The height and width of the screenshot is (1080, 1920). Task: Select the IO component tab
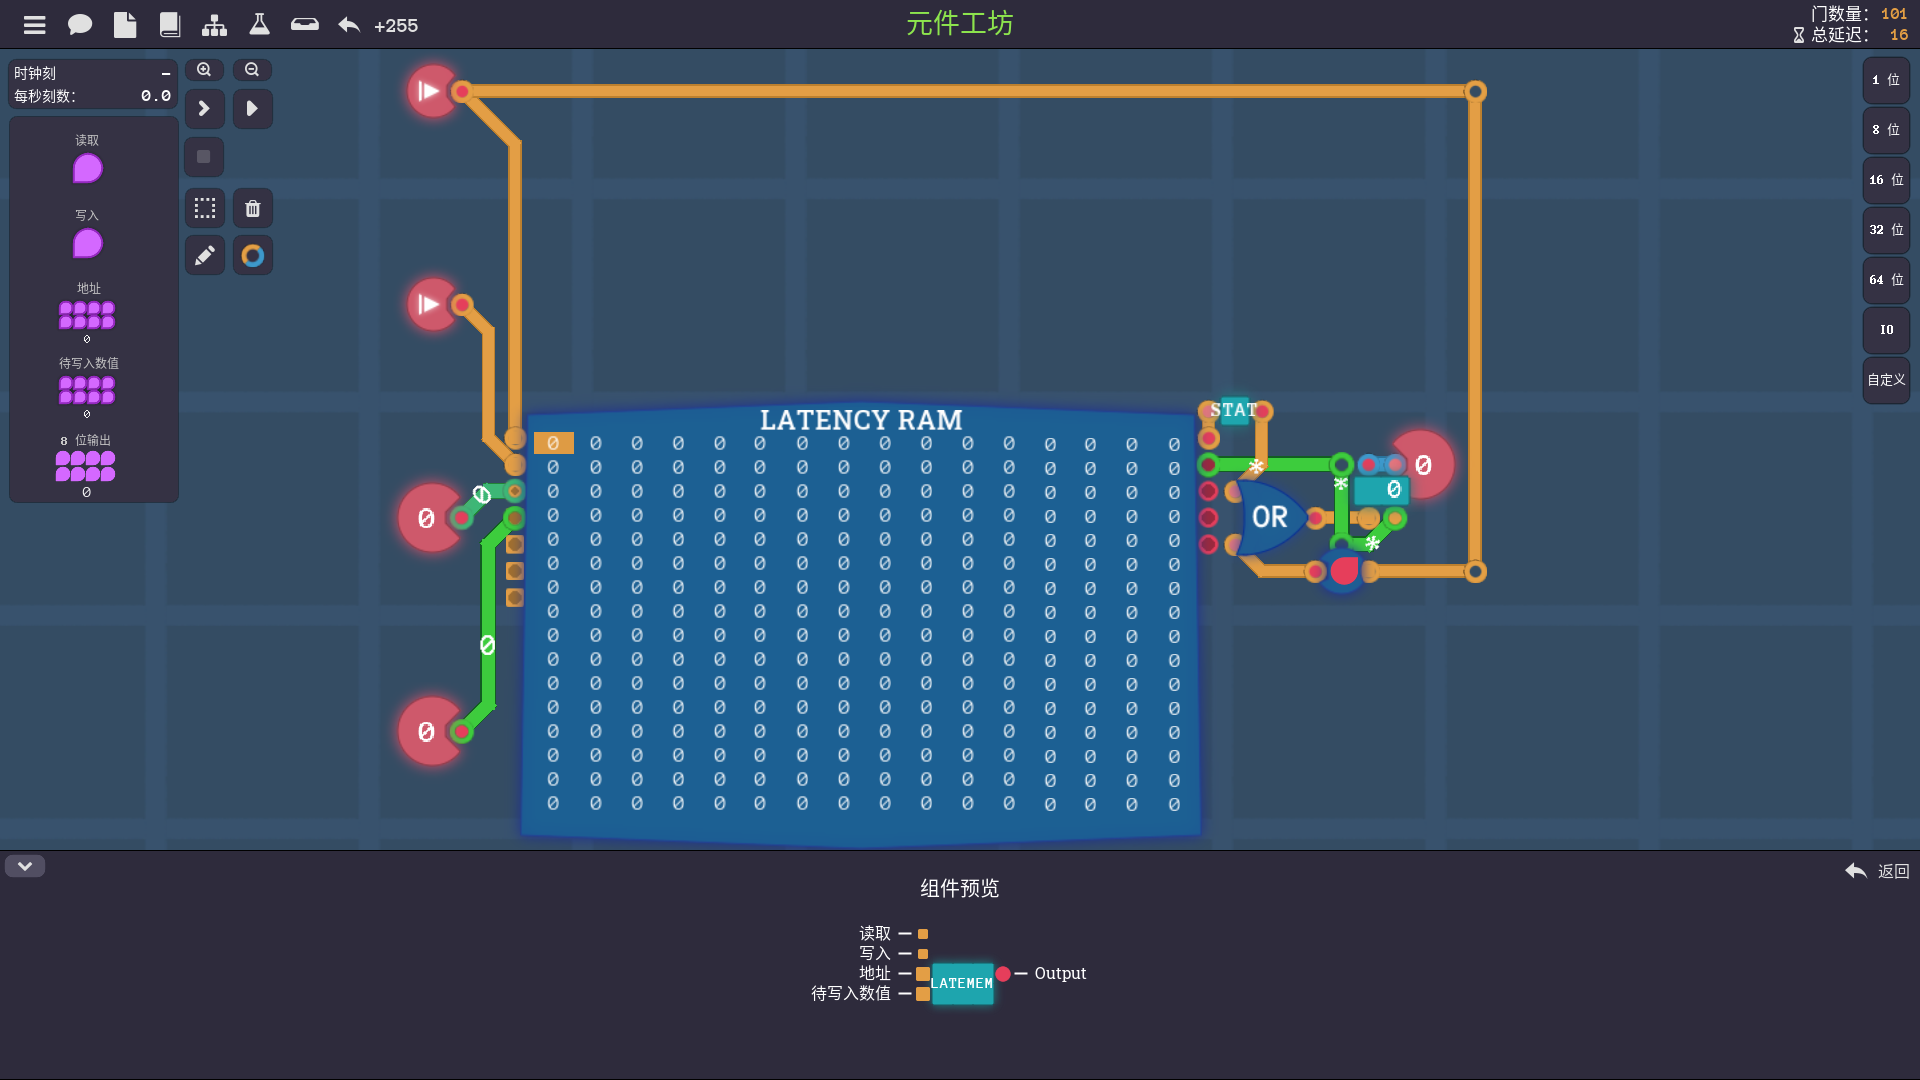1886,330
